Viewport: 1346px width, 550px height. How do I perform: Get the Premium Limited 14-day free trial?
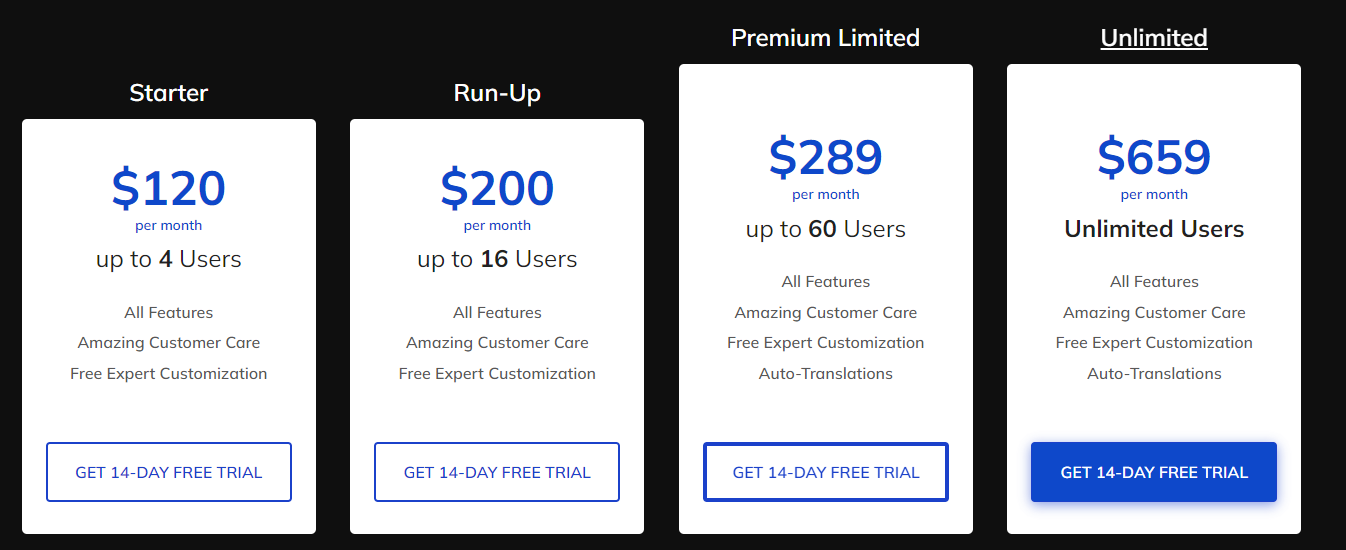[826, 472]
